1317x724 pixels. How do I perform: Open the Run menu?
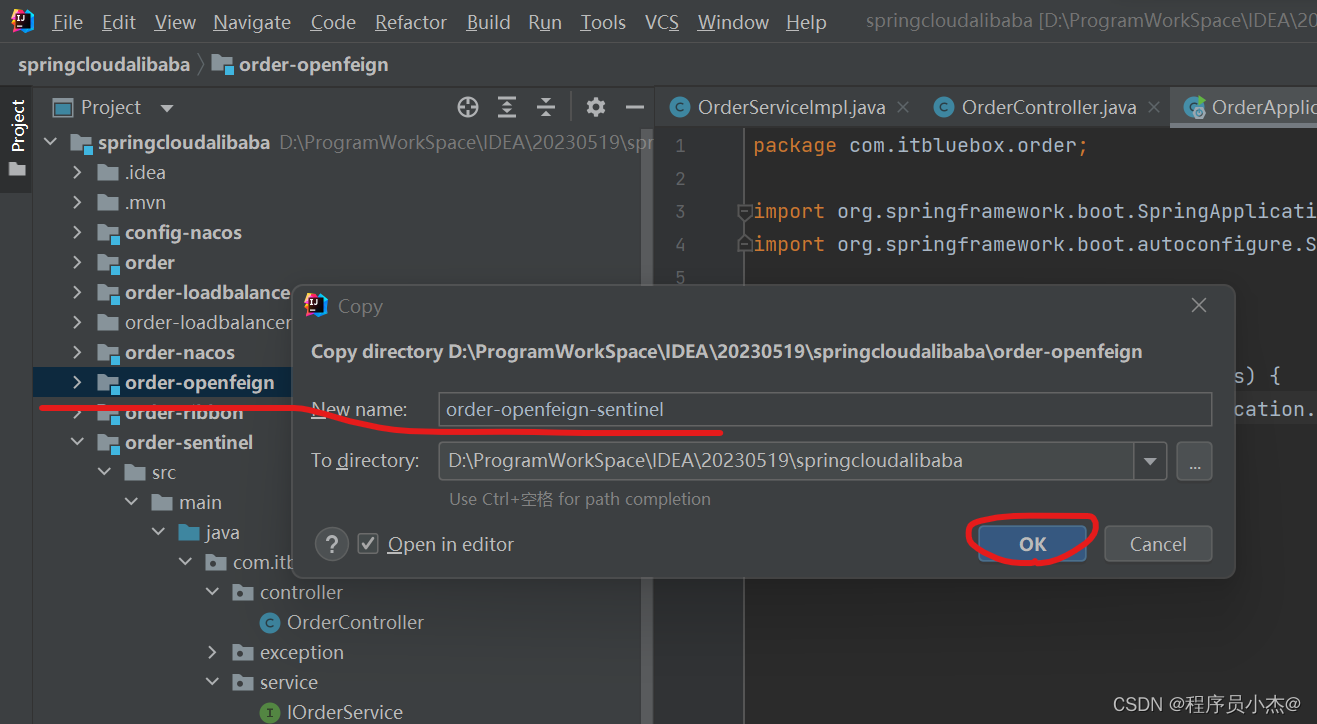545,22
